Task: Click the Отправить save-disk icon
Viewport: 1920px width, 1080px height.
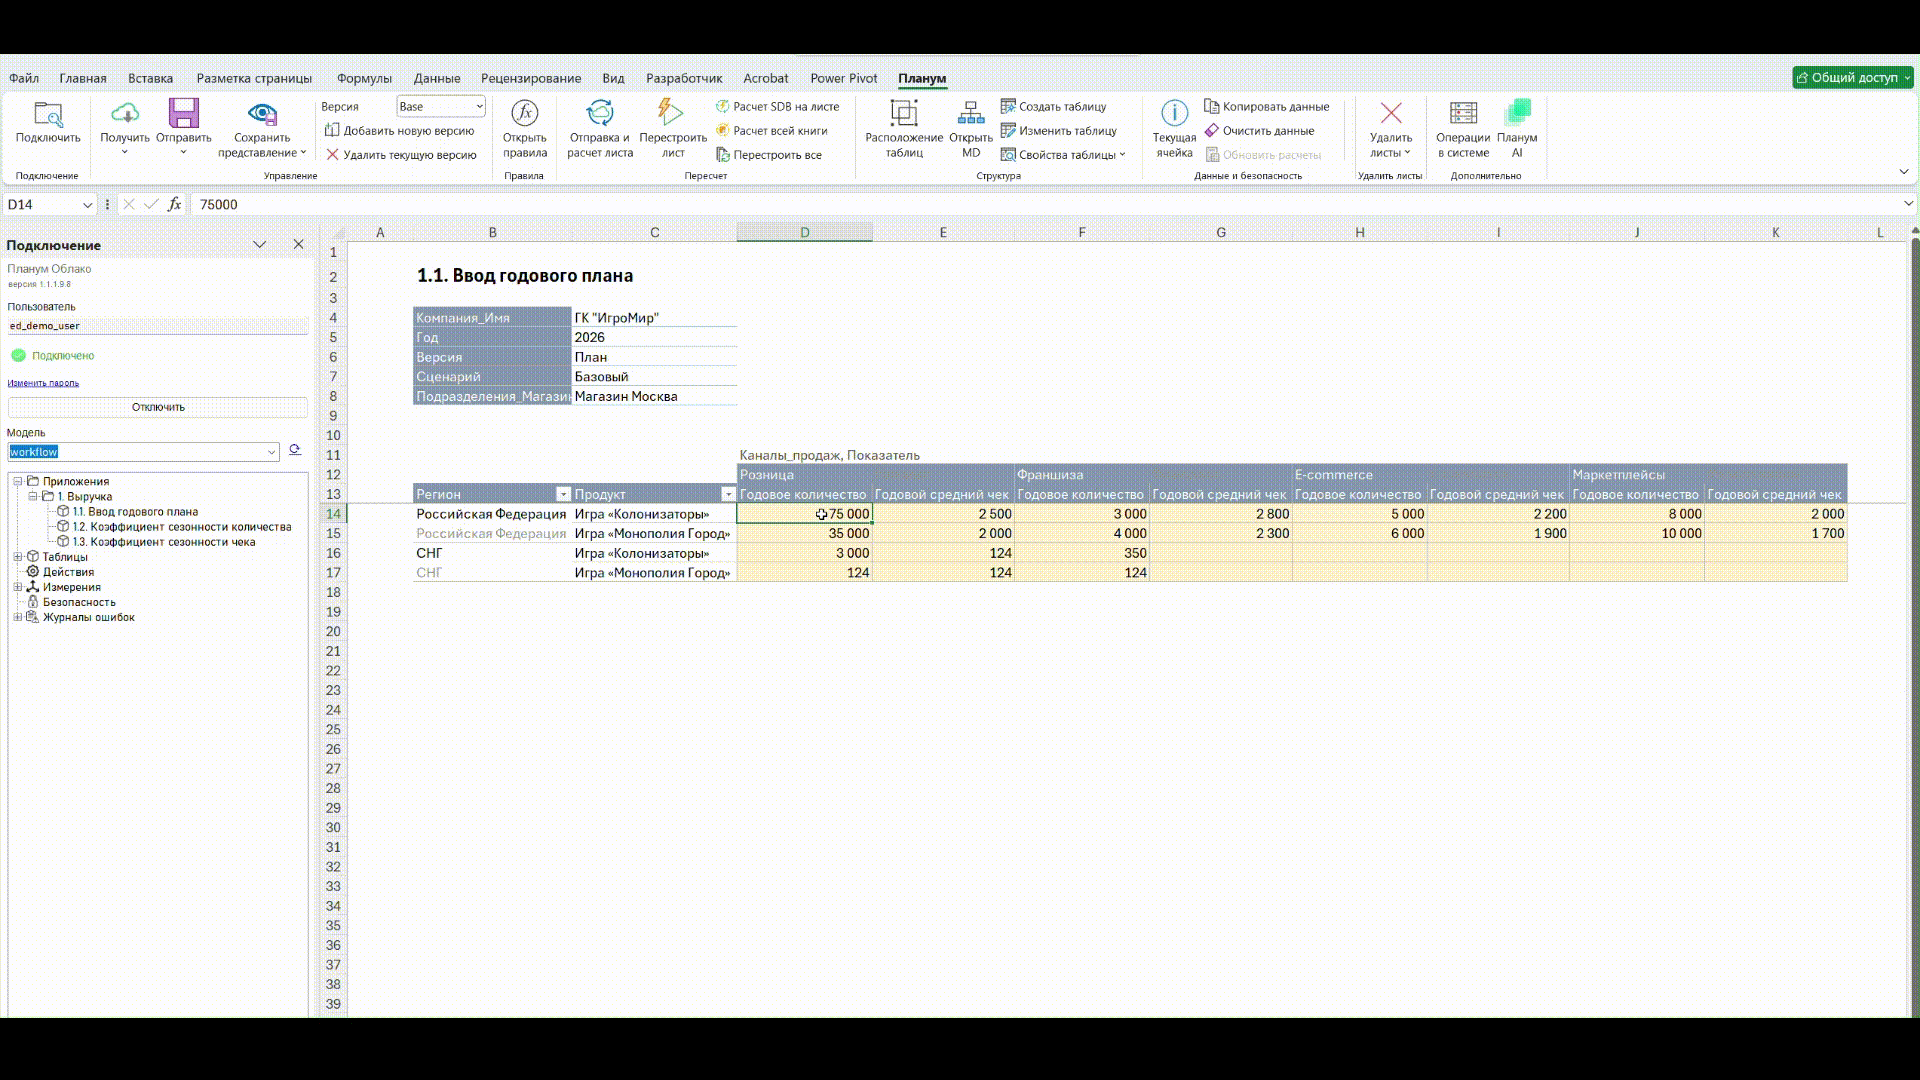Action: 184,114
